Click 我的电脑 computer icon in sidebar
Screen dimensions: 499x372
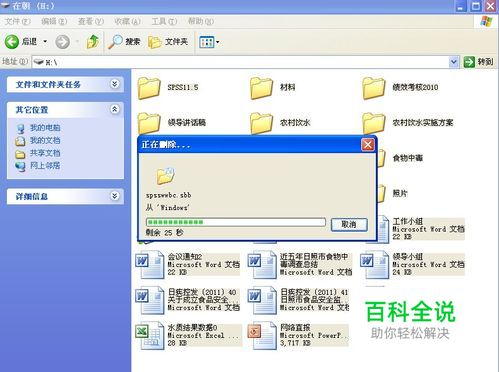click(x=21, y=128)
